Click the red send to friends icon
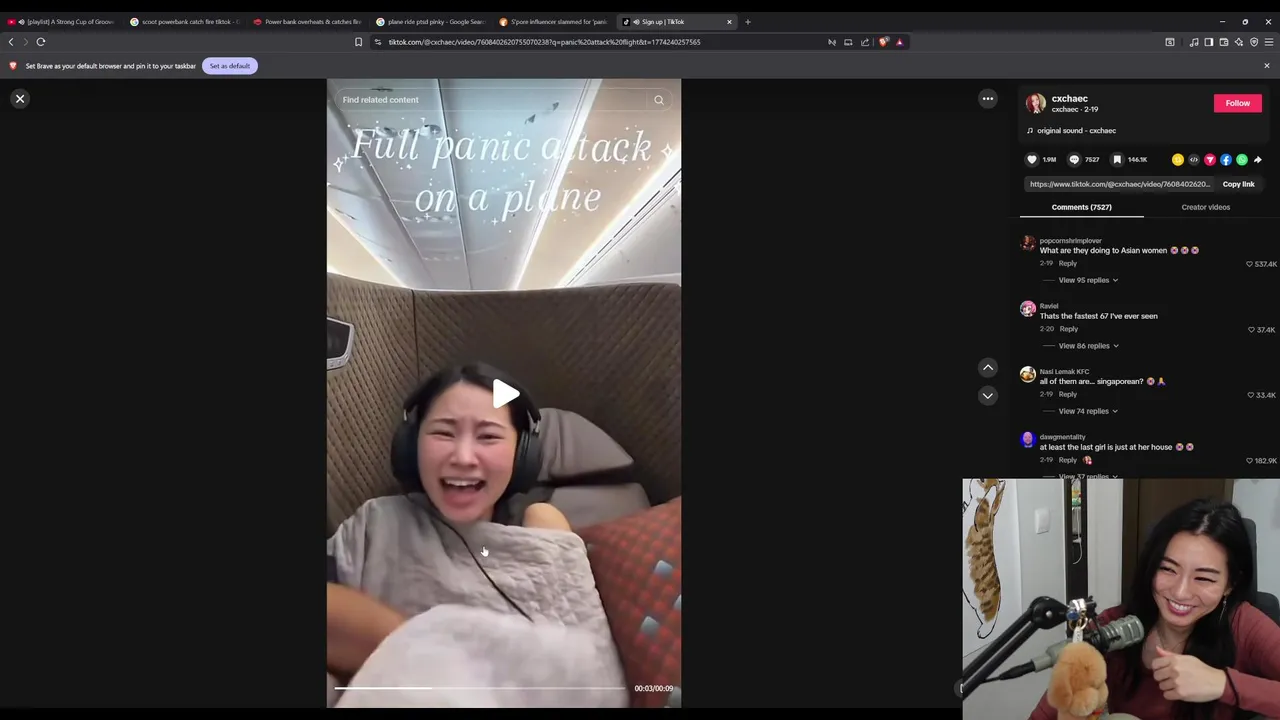This screenshot has height=720, width=1280. (1210, 160)
